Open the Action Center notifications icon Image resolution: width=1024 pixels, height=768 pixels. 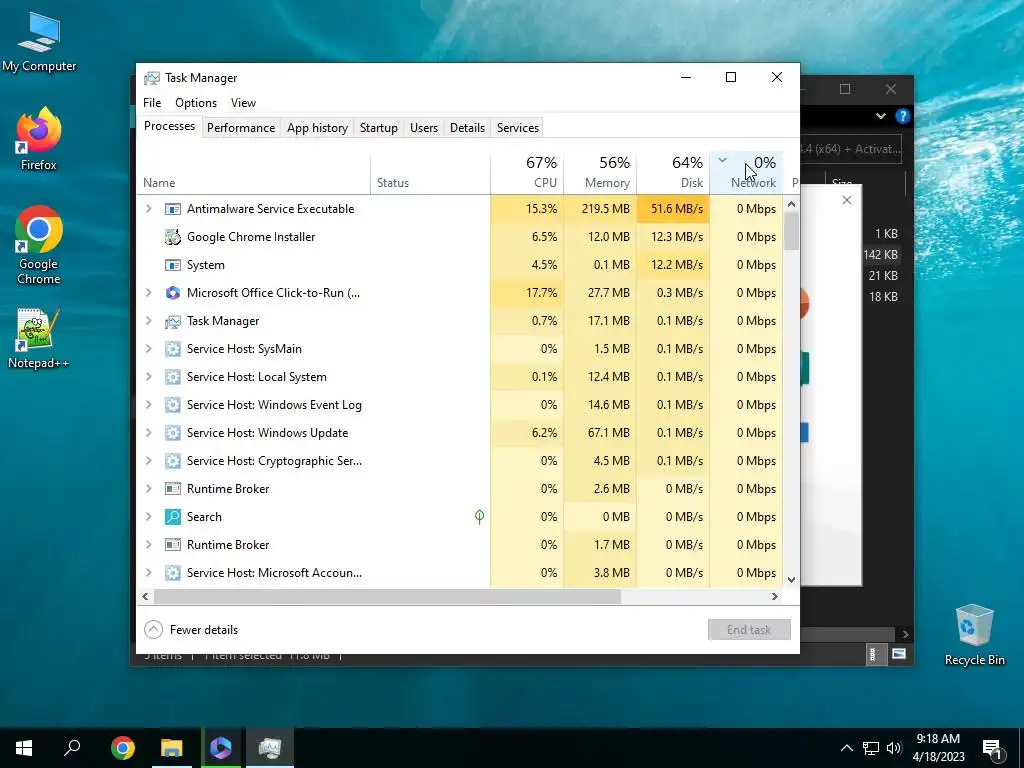point(992,749)
